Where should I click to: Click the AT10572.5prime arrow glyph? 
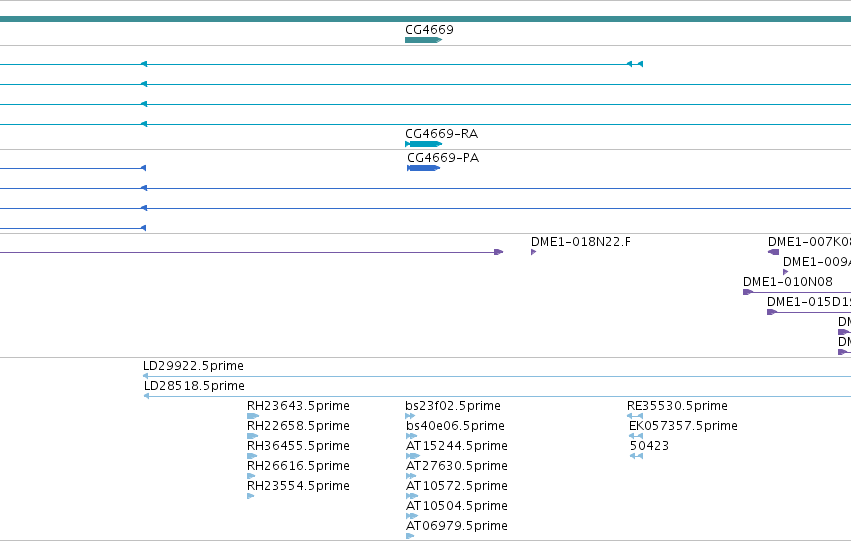point(412,496)
